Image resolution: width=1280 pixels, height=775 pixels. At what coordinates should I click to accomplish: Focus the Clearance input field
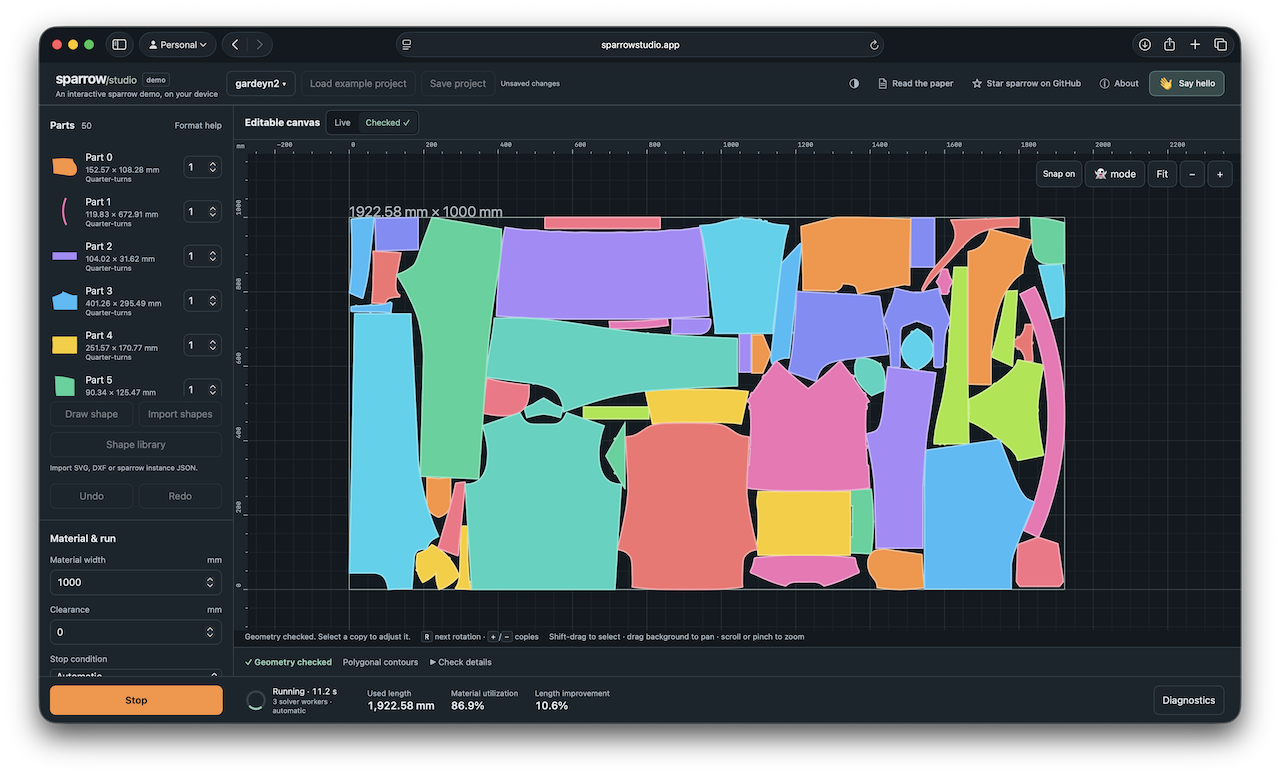[x=136, y=632]
